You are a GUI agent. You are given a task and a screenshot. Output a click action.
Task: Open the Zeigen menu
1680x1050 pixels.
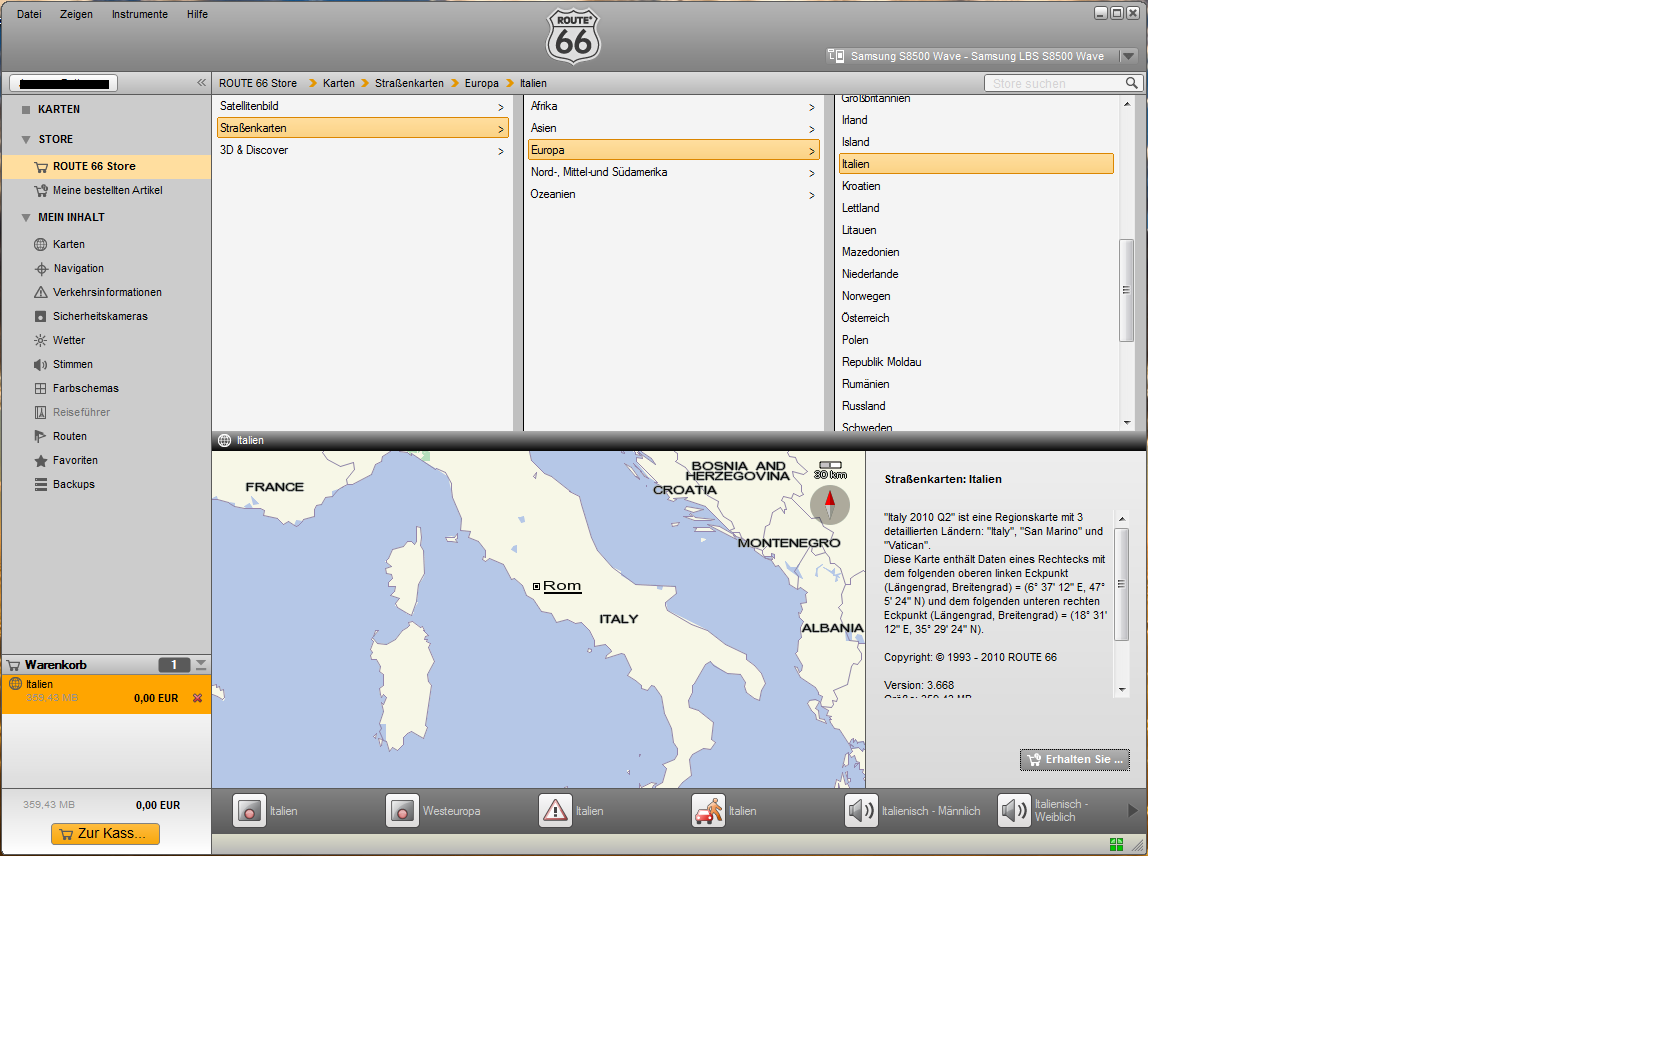click(x=76, y=14)
